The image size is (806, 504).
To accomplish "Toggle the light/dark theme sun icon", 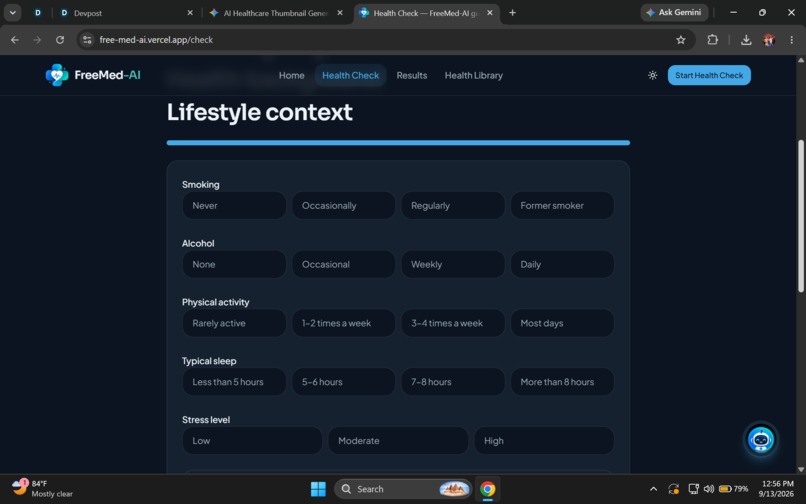I will click(652, 75).
